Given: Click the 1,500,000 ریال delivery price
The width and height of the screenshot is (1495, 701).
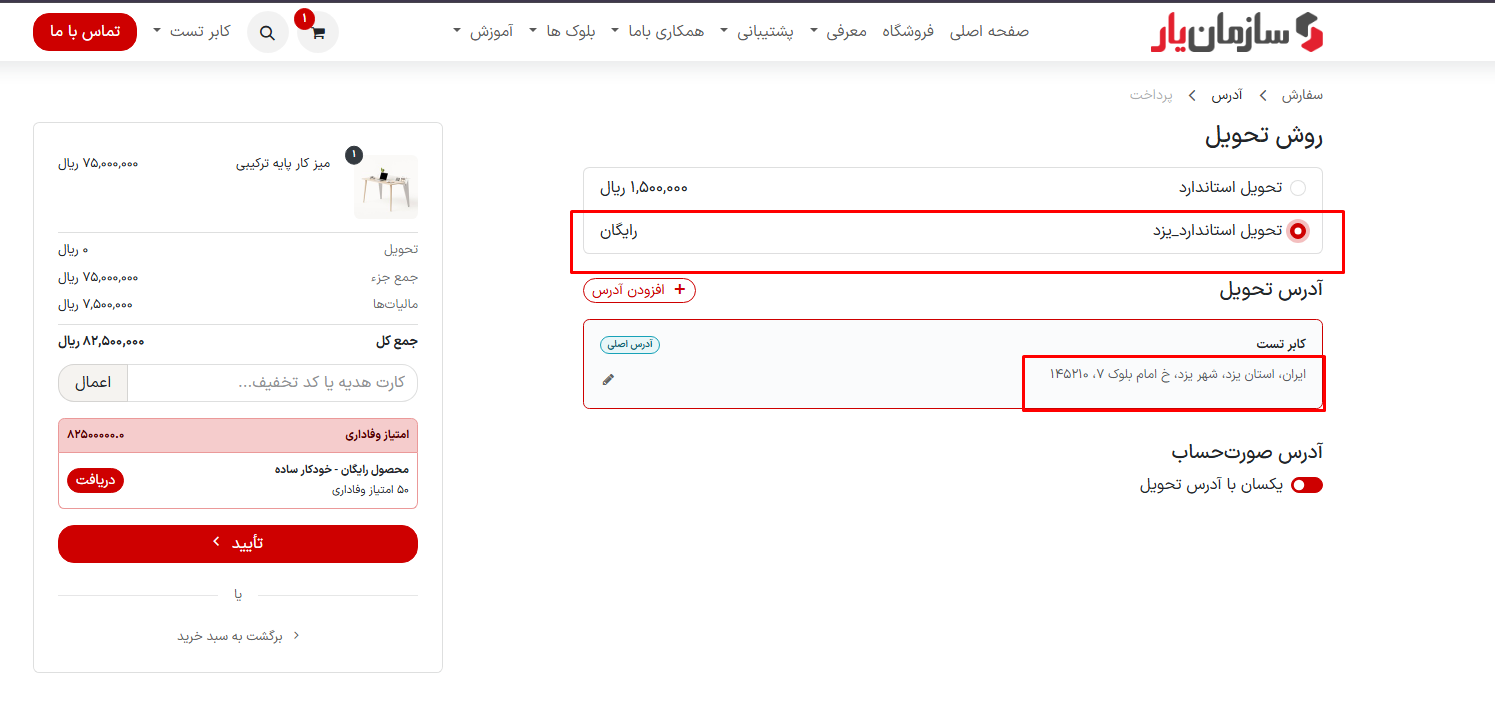Looking at the screenshot, I should click(644, 188).
